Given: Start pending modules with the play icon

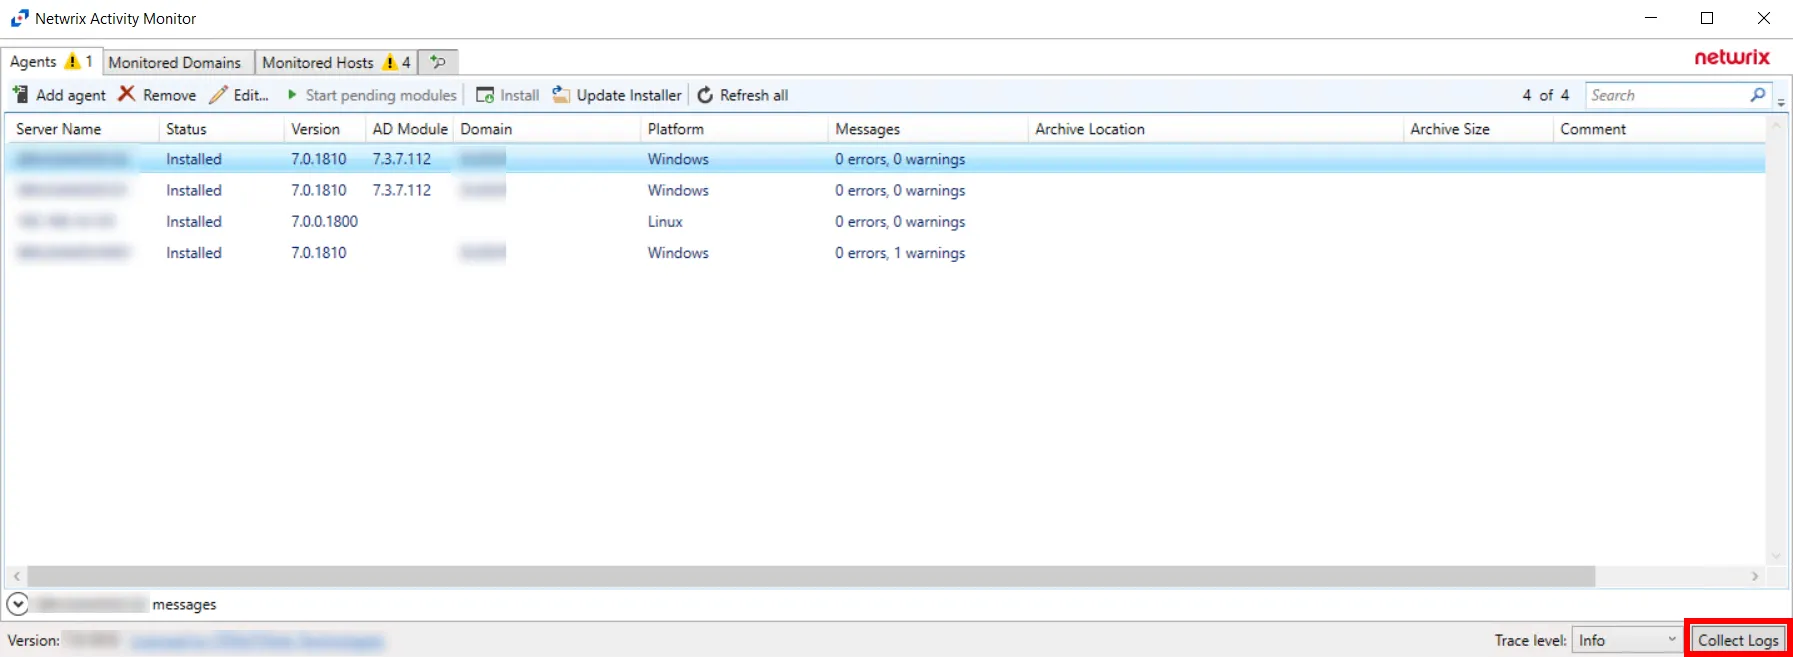Looking at the screenshot, I should click(x=292, y=95).
